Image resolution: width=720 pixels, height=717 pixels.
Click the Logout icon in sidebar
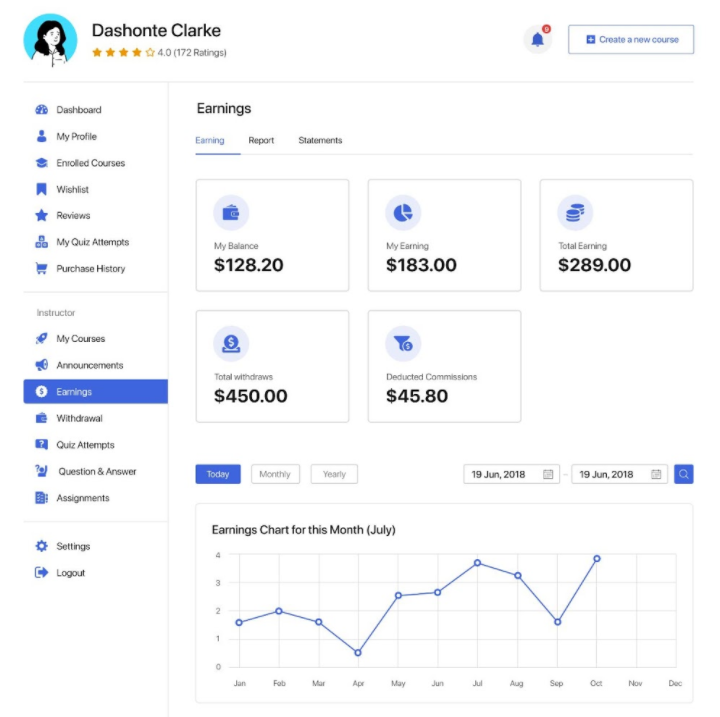click(x=41, y=573)
